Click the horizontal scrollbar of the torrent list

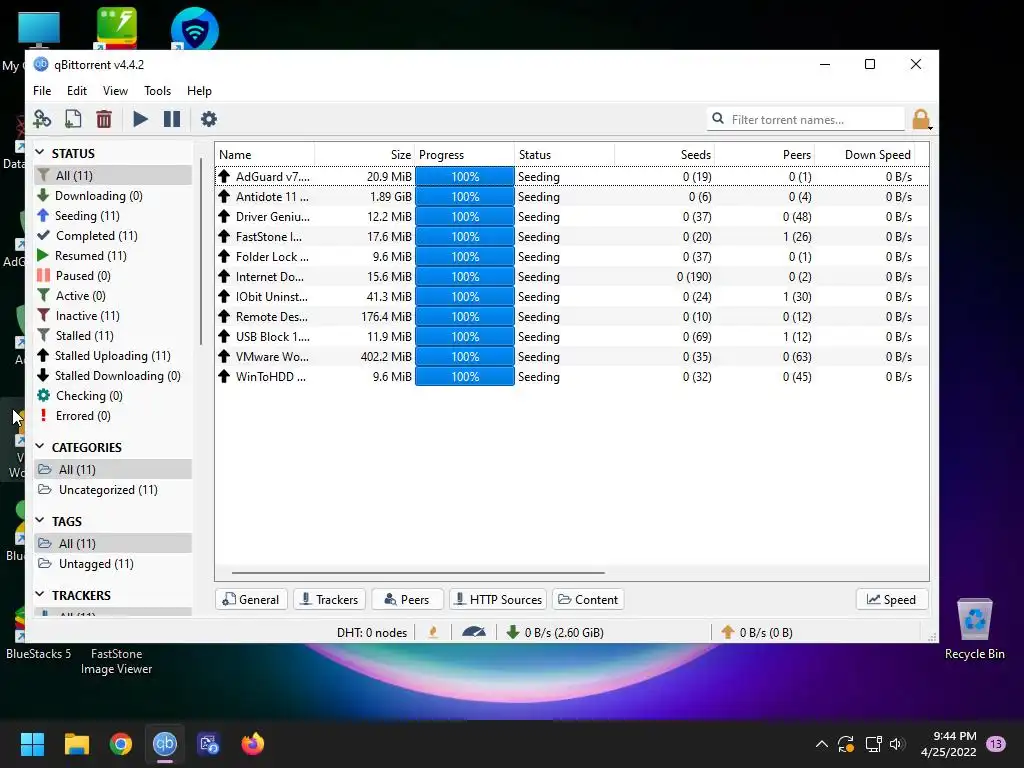pos(418,573)
